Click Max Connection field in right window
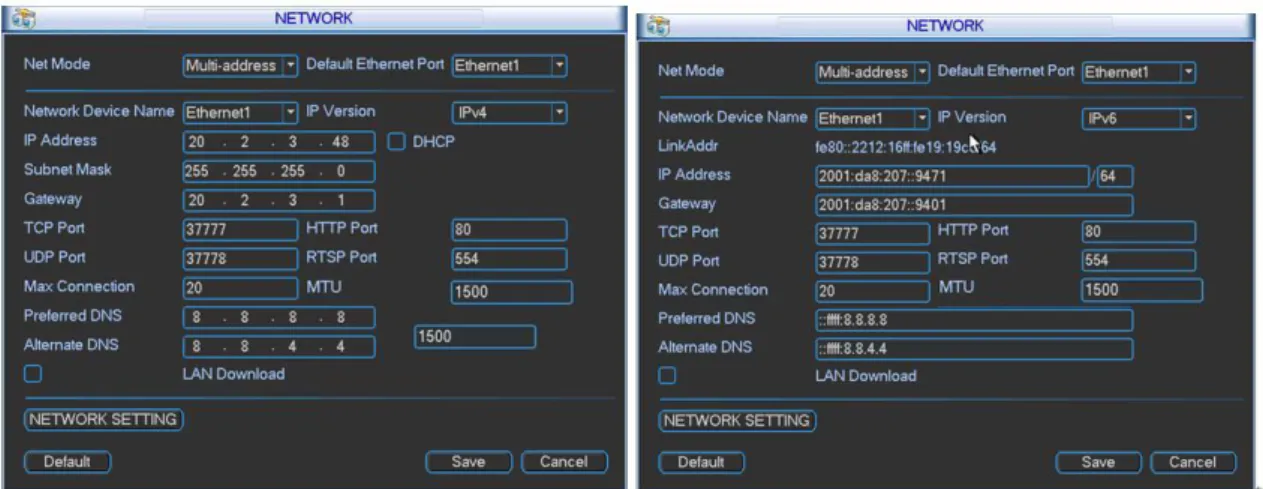 (872, 291)
